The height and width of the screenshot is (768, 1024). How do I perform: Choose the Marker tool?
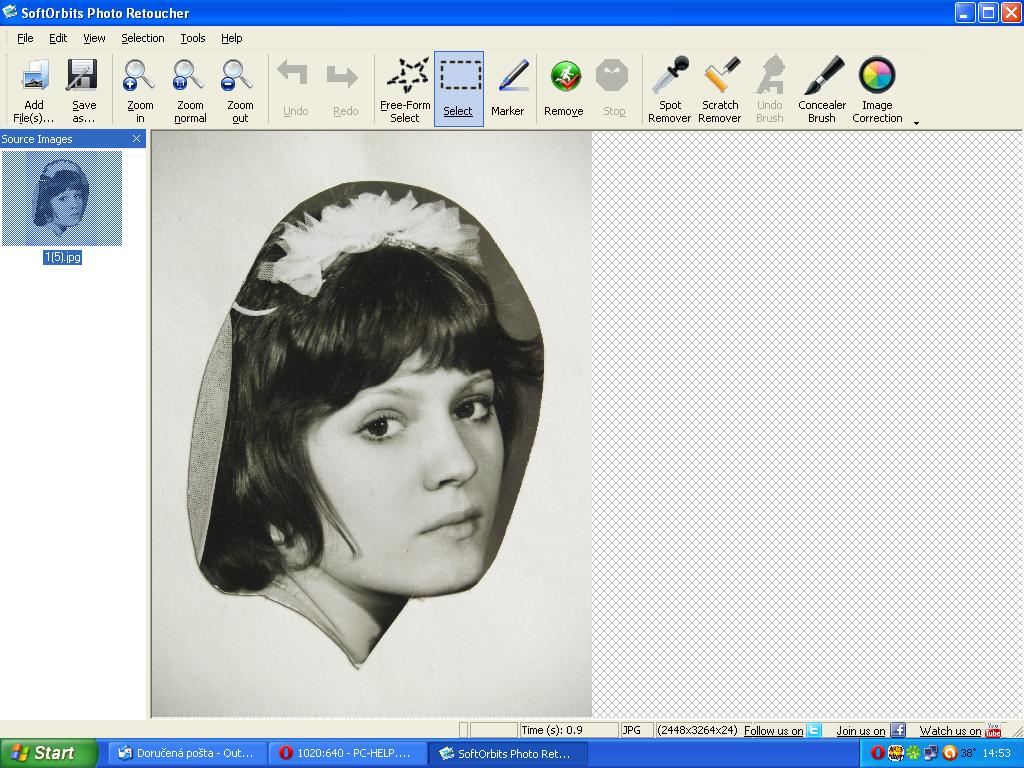509,76
